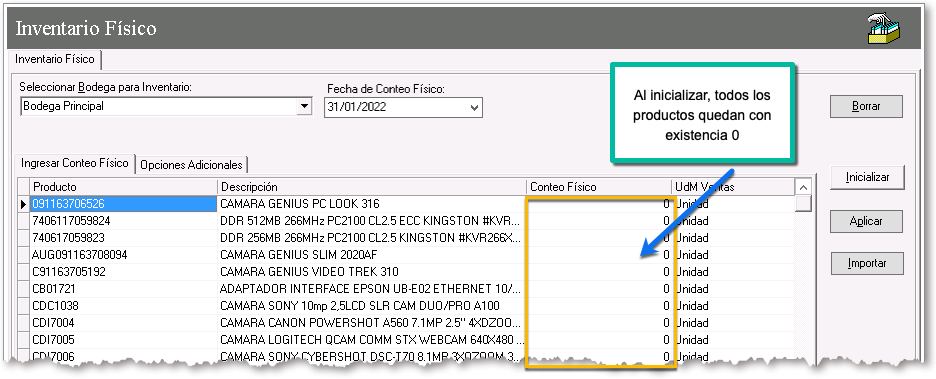Click the Descripción column header
The height and width of the screenshot is (379, 936).
tap(372, 187)
